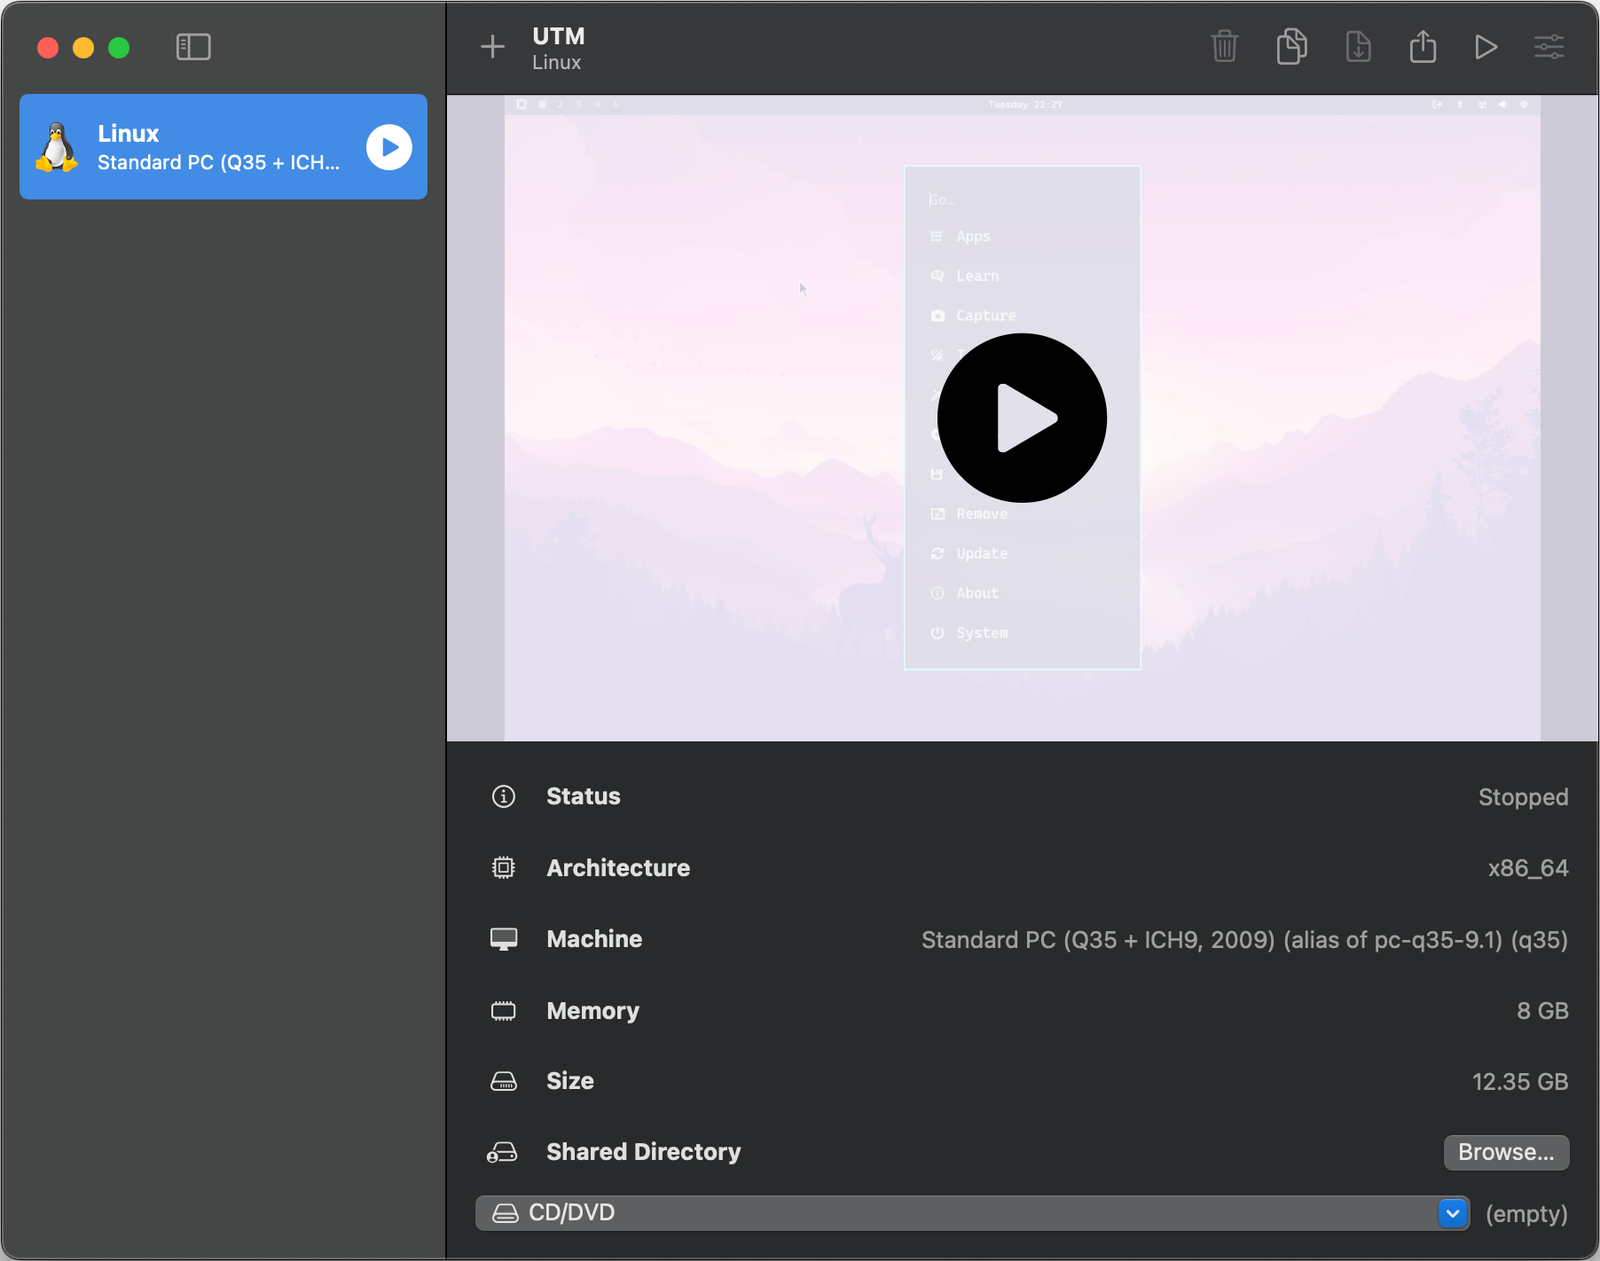Click the green window zoom button

[119, 48]
